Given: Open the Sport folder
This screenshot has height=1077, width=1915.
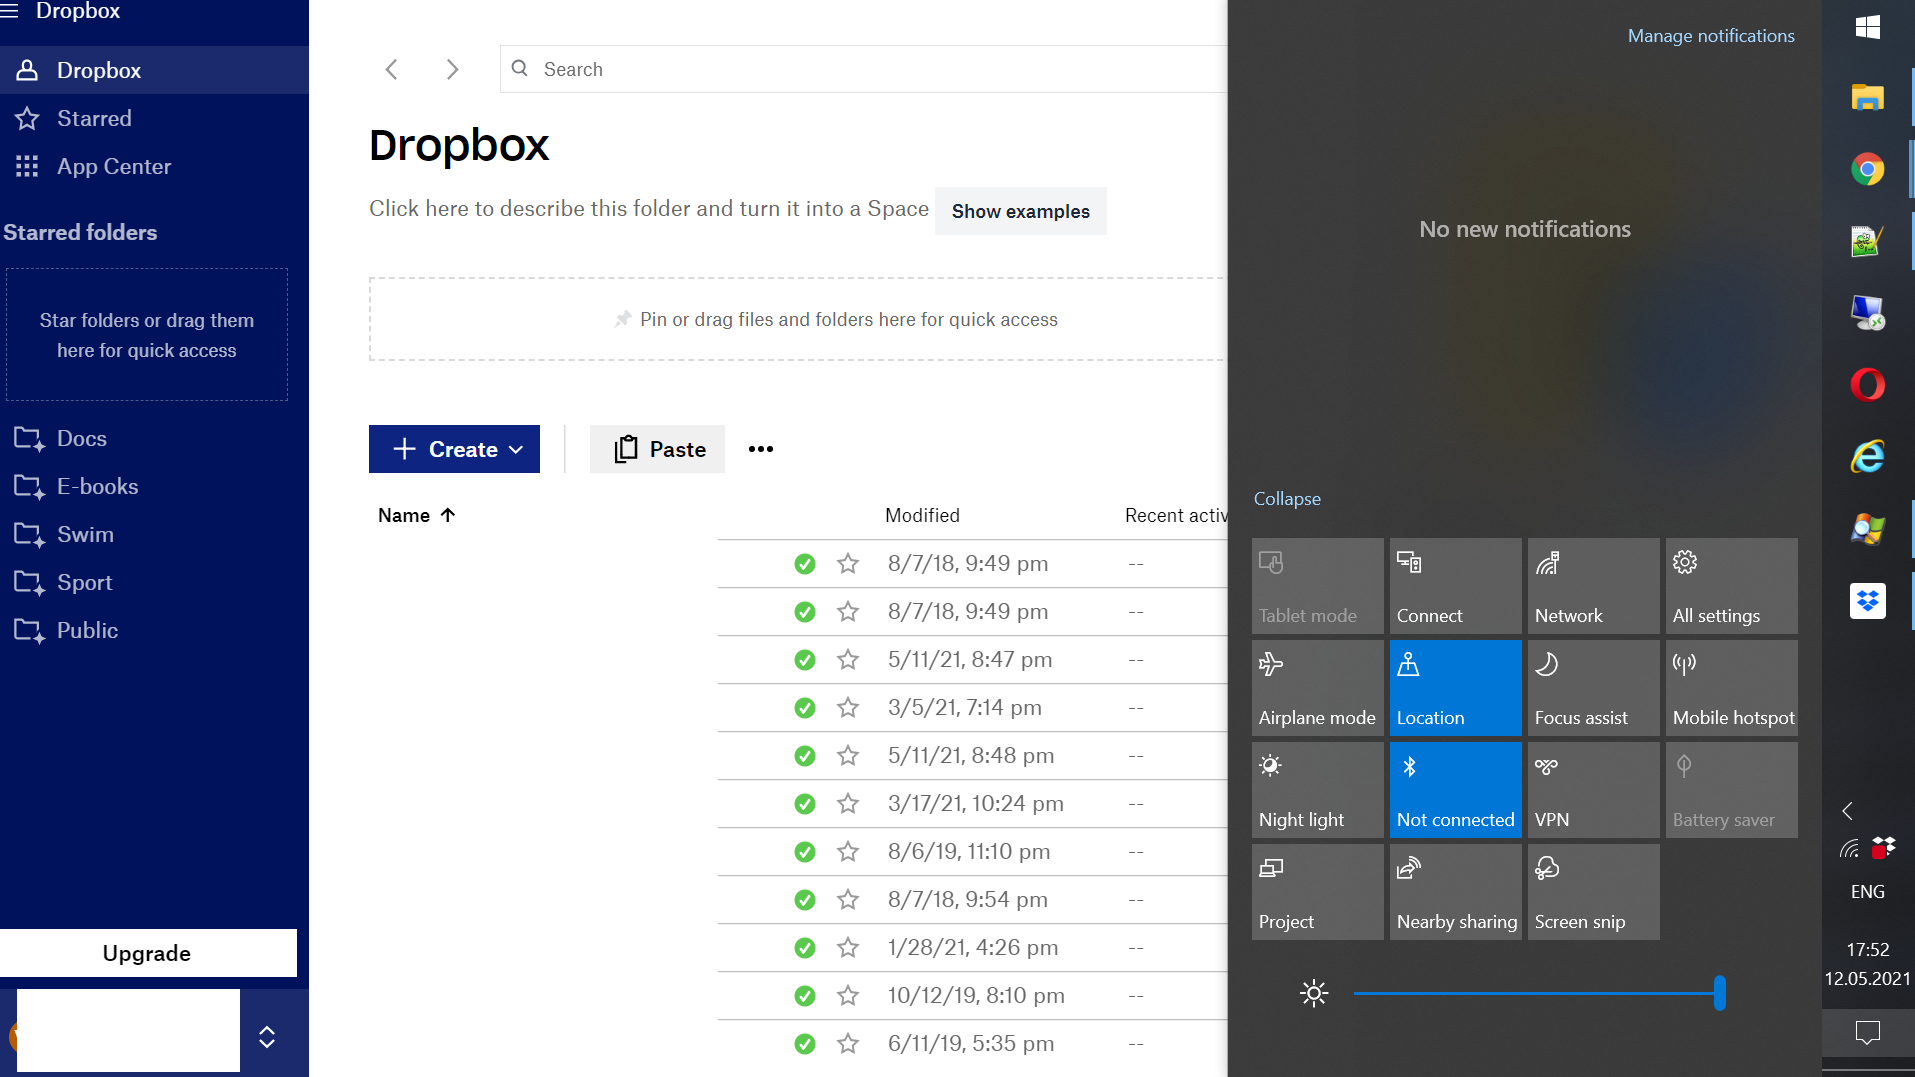Looking at the screenshot, I should (x=84, y=582).
